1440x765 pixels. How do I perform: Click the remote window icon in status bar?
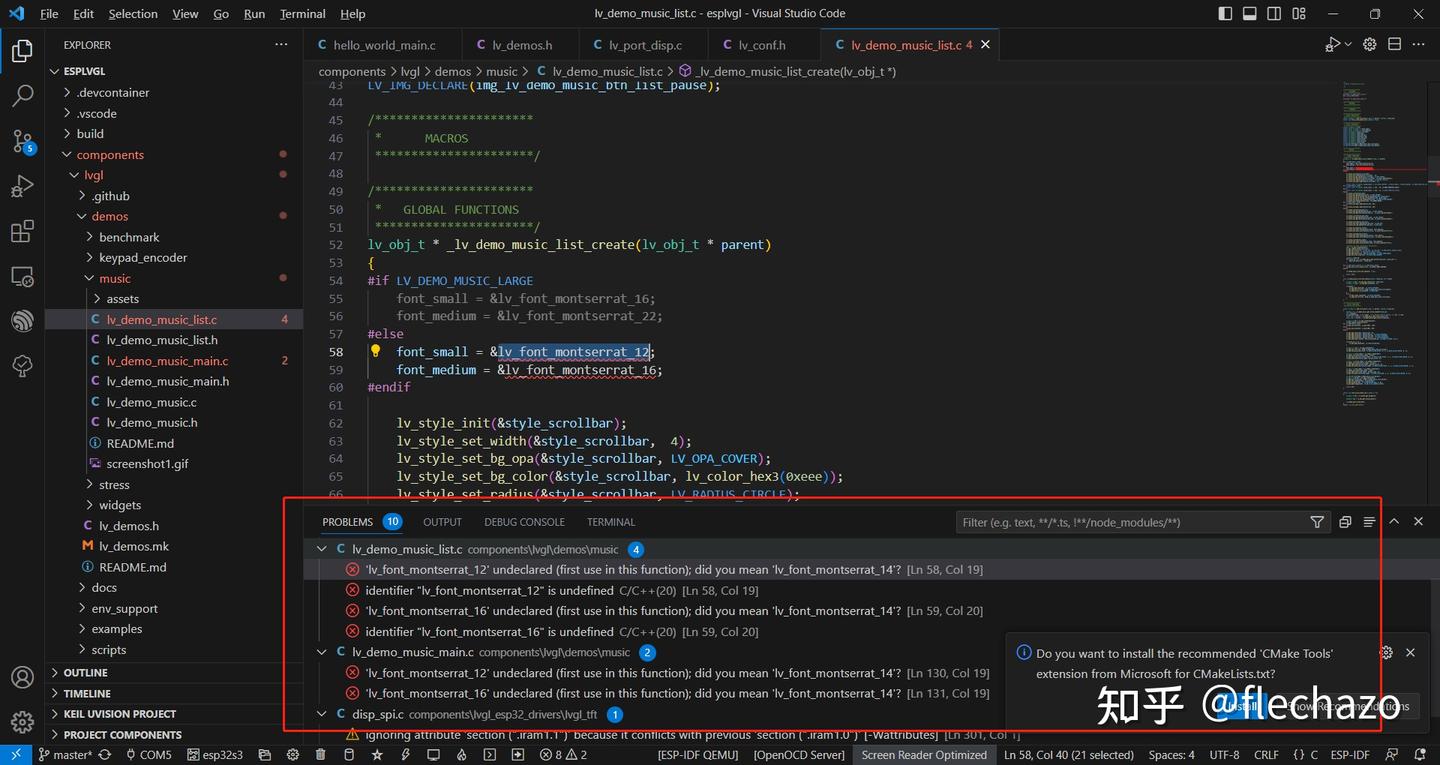(x=16, y=755)
